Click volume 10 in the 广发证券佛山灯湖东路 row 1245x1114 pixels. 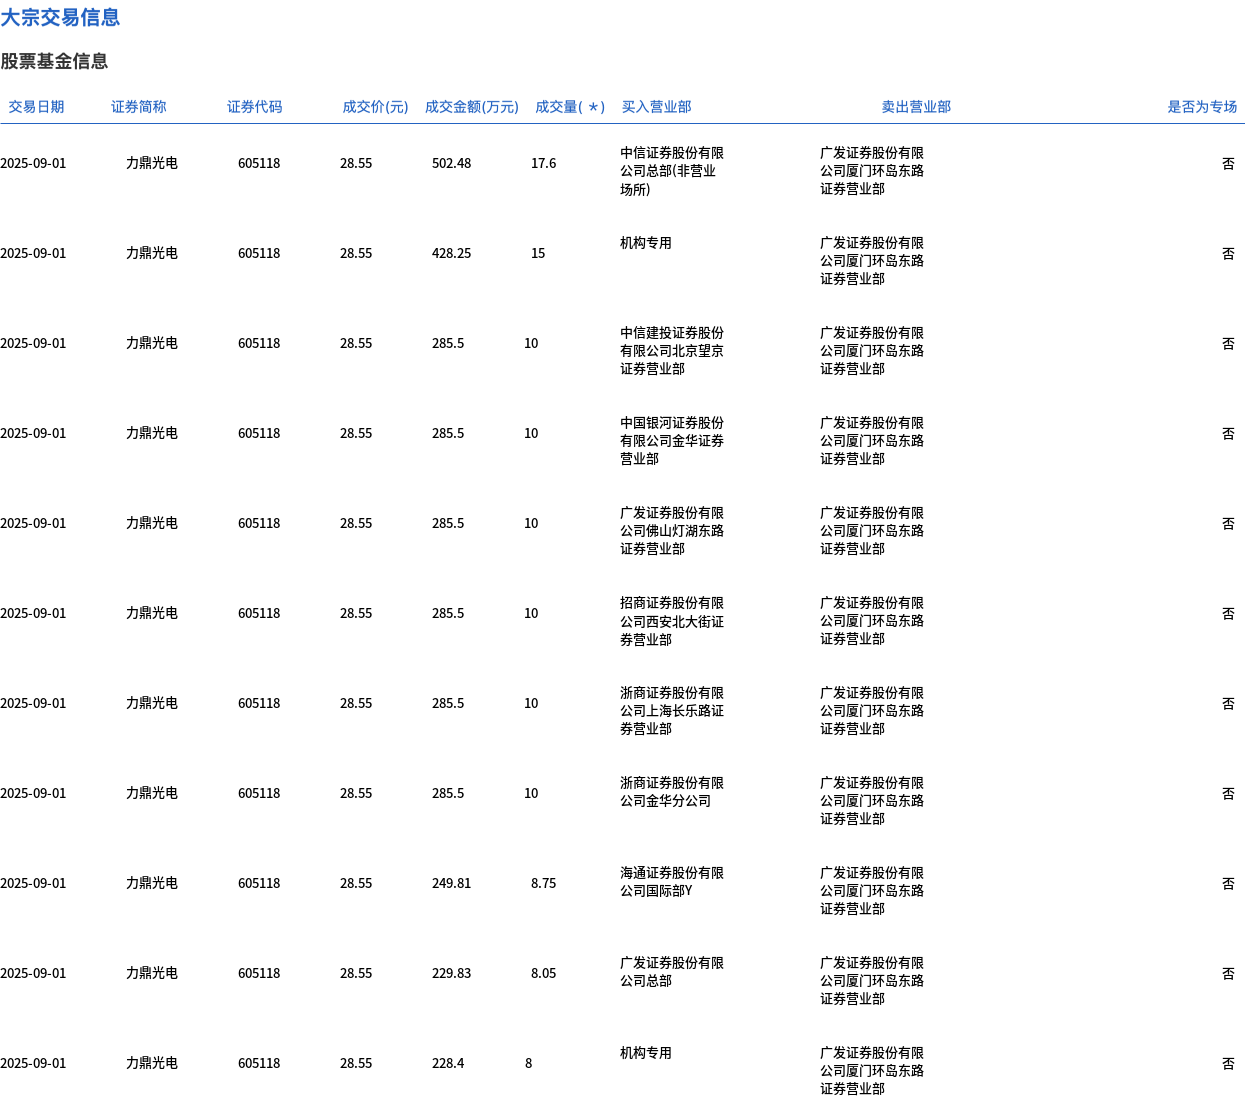pos(531,523)
